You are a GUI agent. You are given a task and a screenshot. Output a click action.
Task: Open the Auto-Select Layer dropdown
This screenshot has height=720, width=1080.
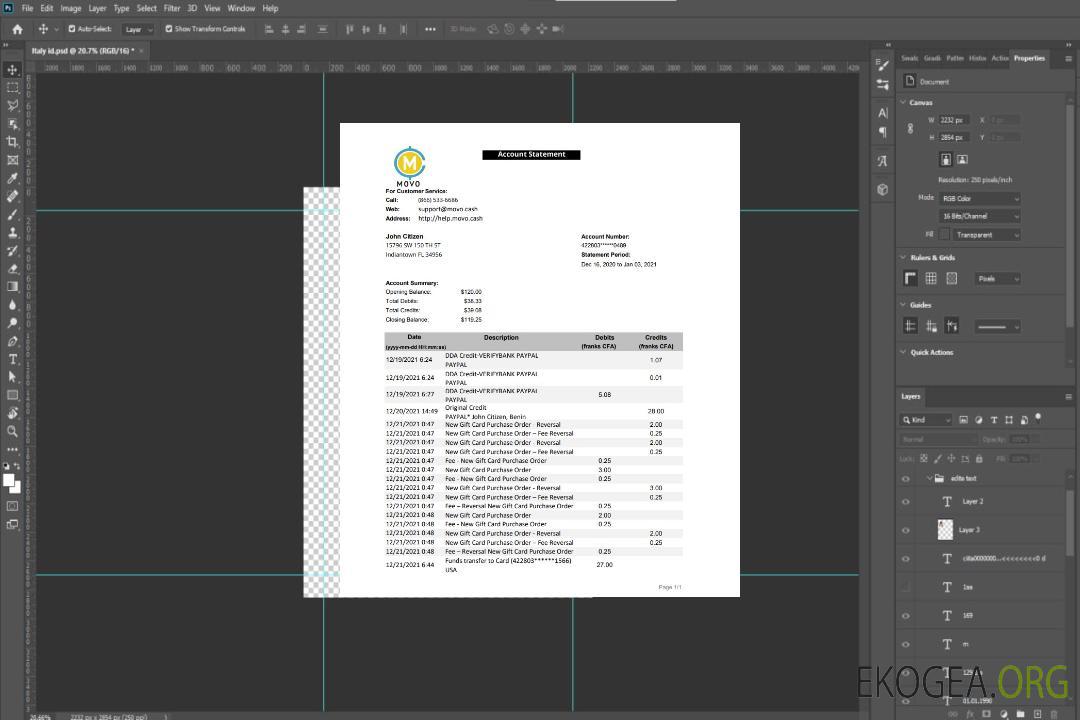click(138, 29)
